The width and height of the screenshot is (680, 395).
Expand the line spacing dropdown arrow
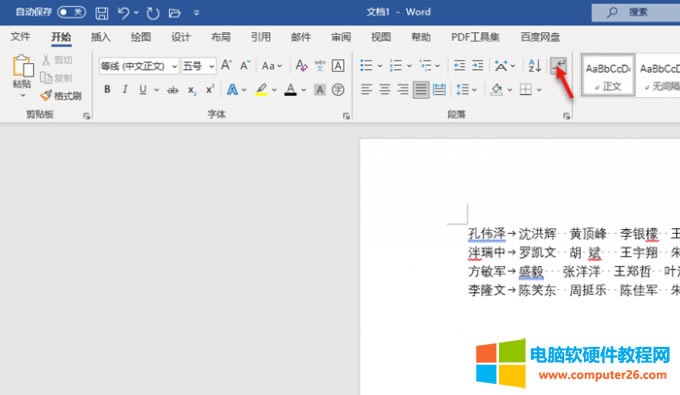(474, 90)
